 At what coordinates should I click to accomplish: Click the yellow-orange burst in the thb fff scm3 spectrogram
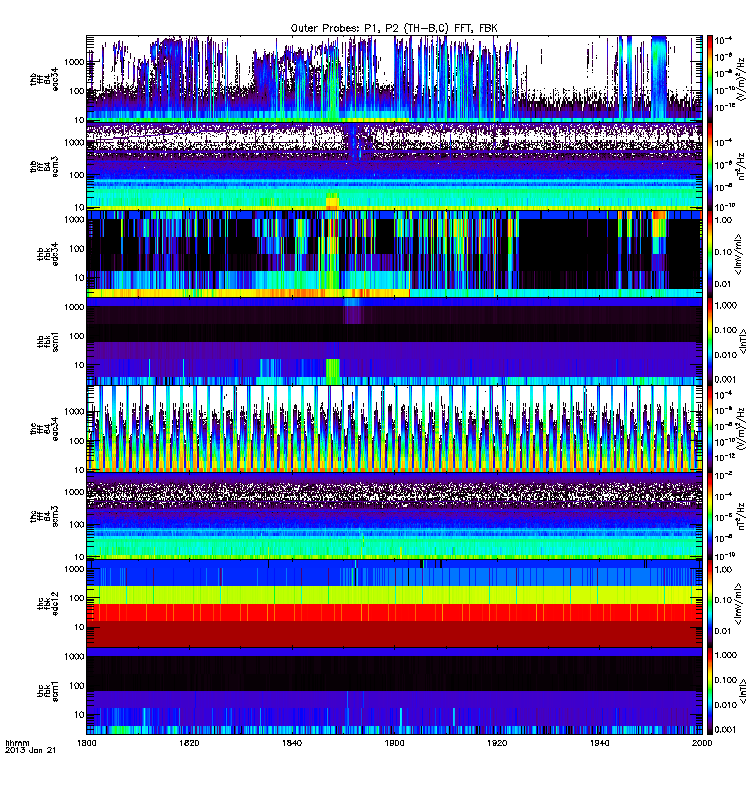point(332,201)
